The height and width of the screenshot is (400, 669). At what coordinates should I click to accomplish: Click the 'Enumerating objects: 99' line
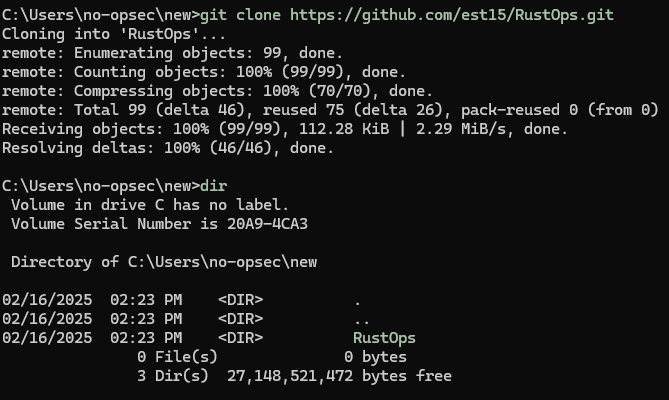(x=172, y=53)
